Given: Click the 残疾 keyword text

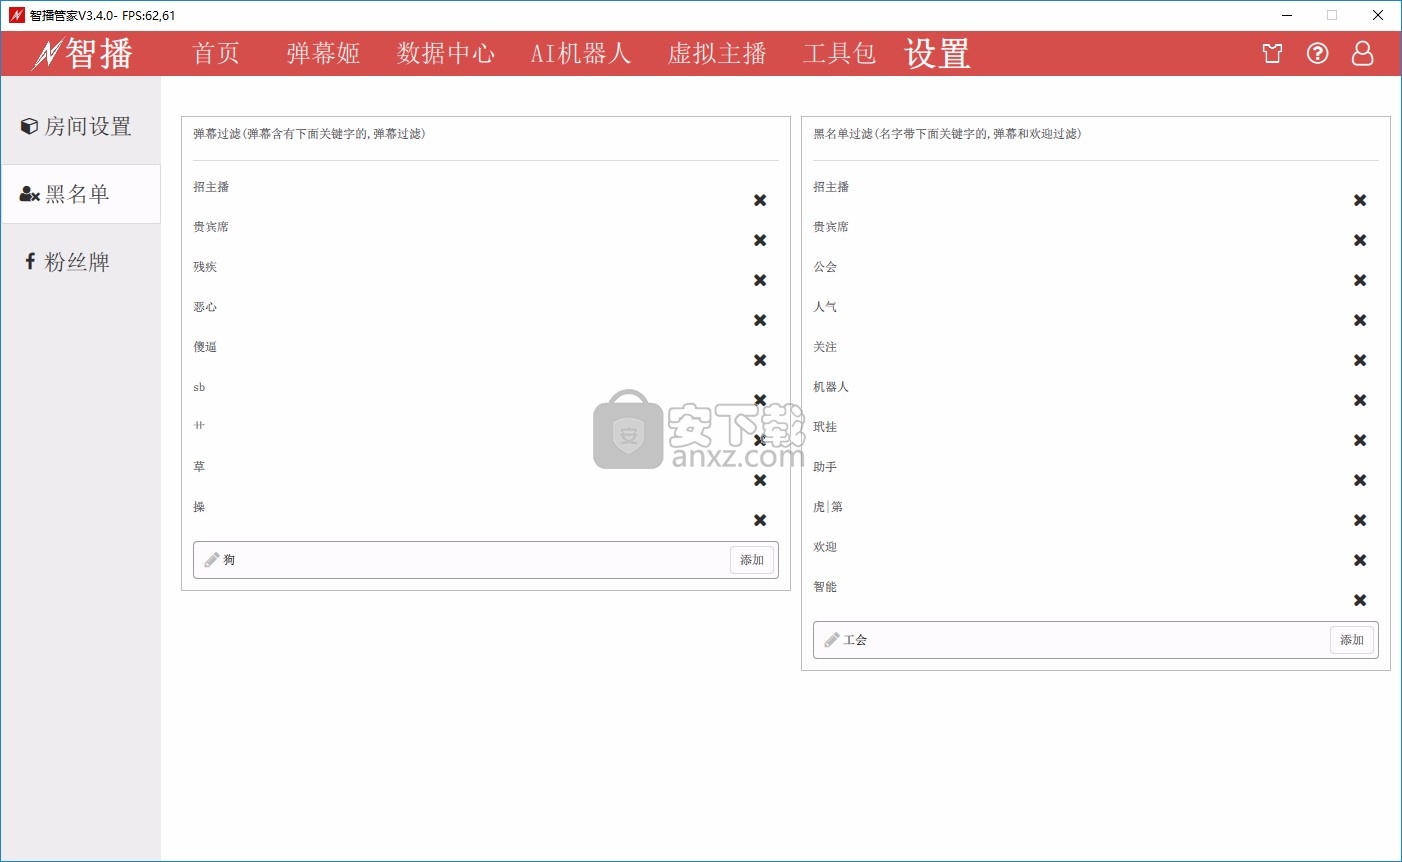Looking at the screenshot, I should (205, 267).
